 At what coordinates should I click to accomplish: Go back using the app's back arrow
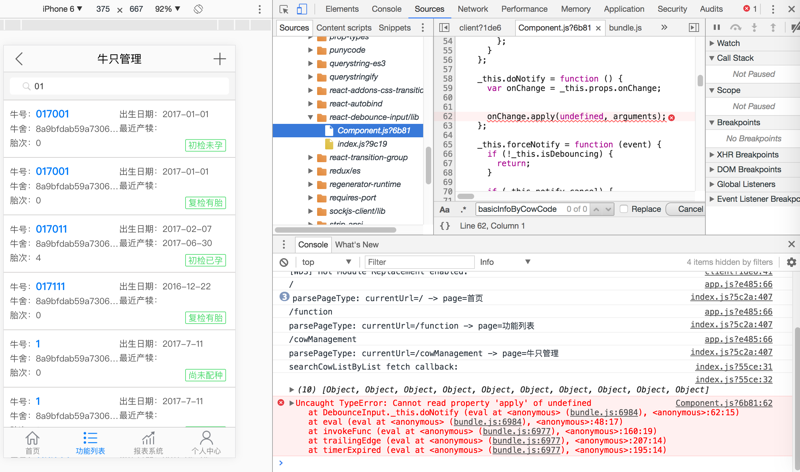tap(19, 59)
